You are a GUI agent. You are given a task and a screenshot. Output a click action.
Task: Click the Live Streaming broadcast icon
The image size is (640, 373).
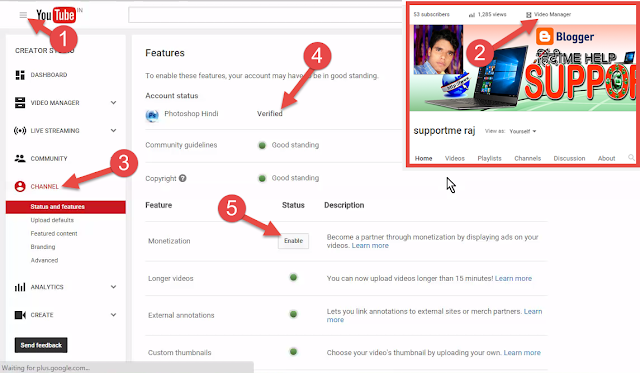20,131
